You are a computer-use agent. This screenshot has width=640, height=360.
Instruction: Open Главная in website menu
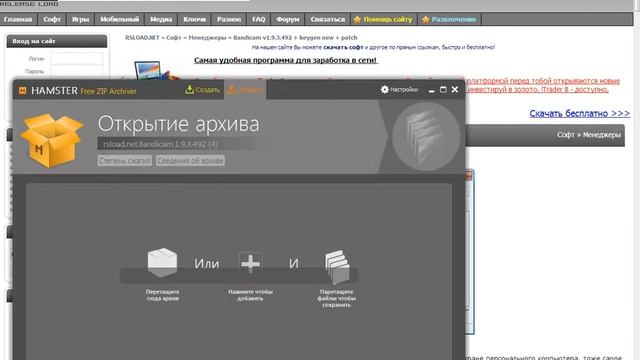click(x=18, y=19)
